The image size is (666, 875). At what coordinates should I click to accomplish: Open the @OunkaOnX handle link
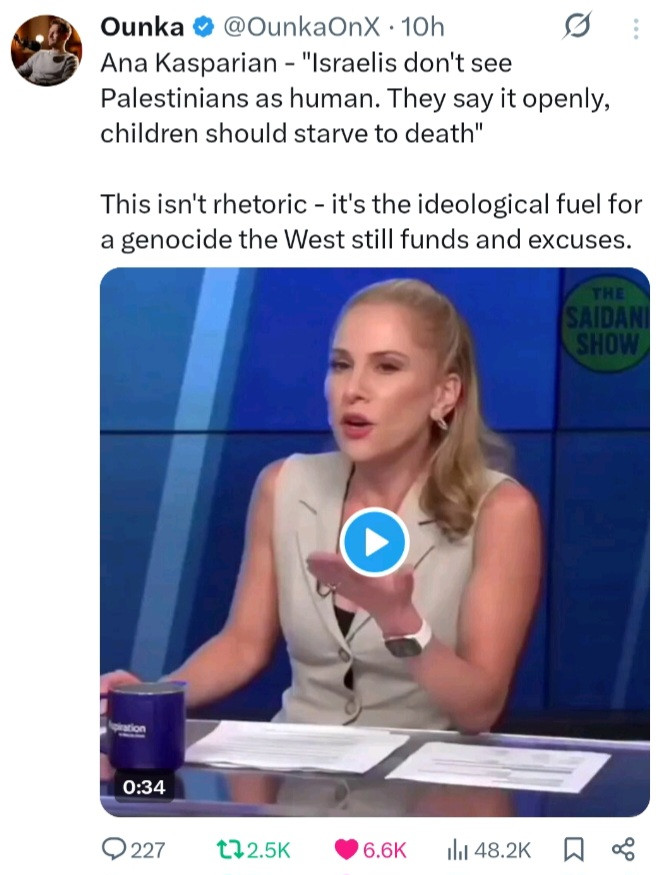point(301,27)
